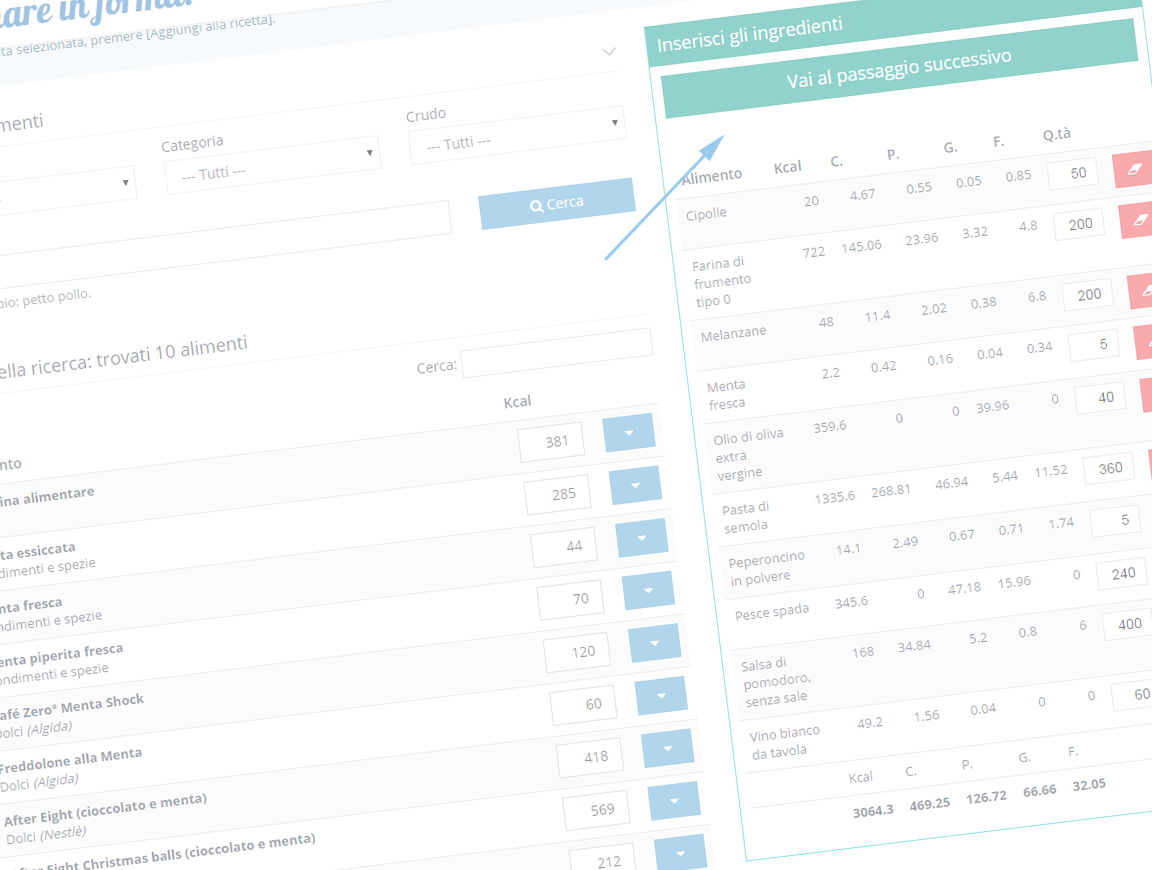Remove Cipolle with its eraser button
1152x870 pixels.
(x=1133, y=170)
